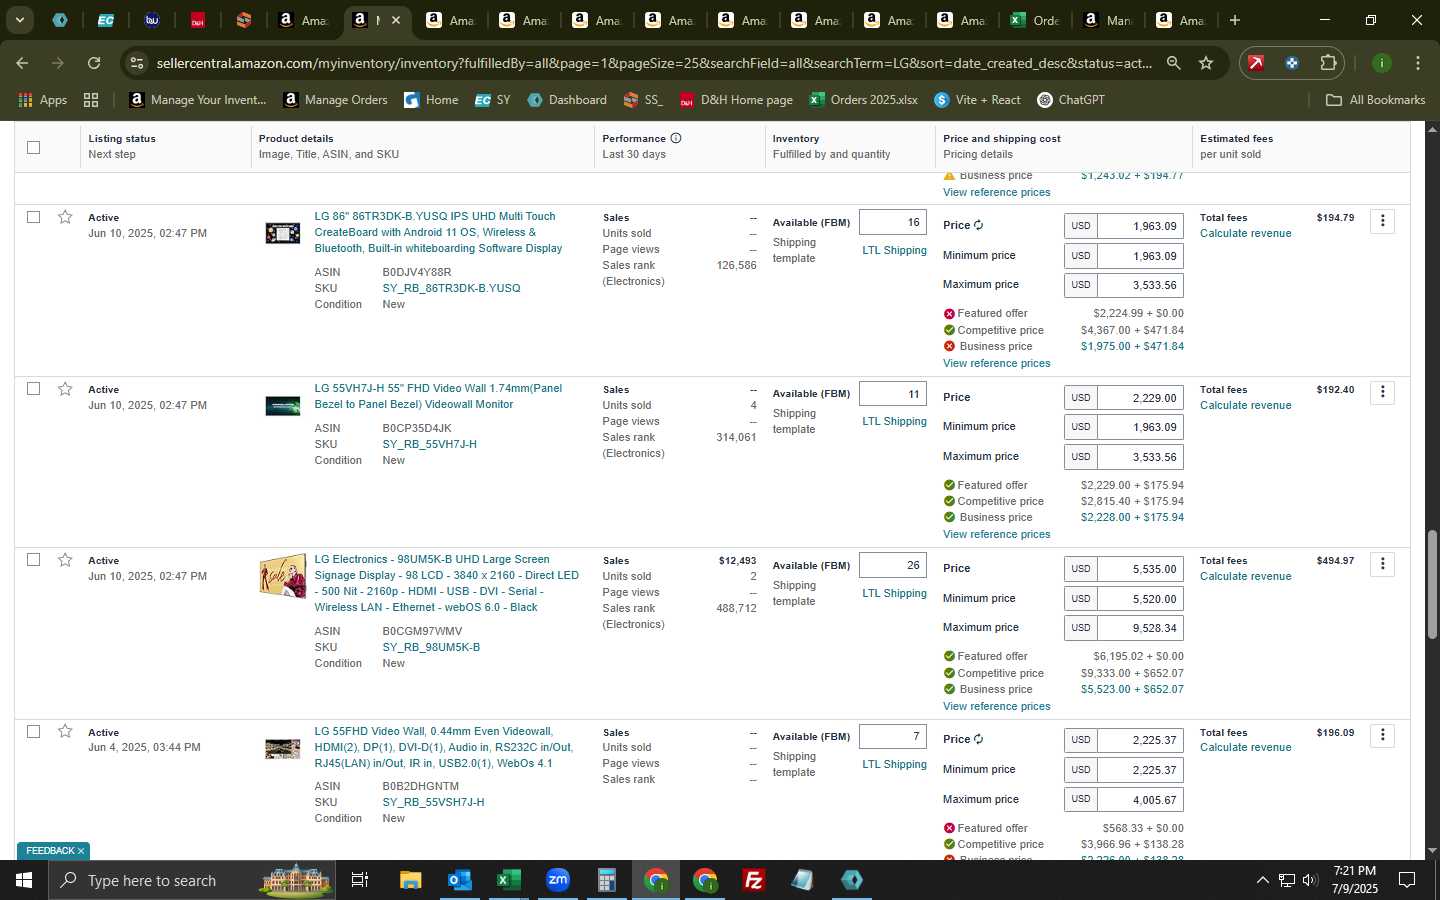Go back using the browser back arrow
This screenshot has height=900, width=1440.
click(22, 63)
